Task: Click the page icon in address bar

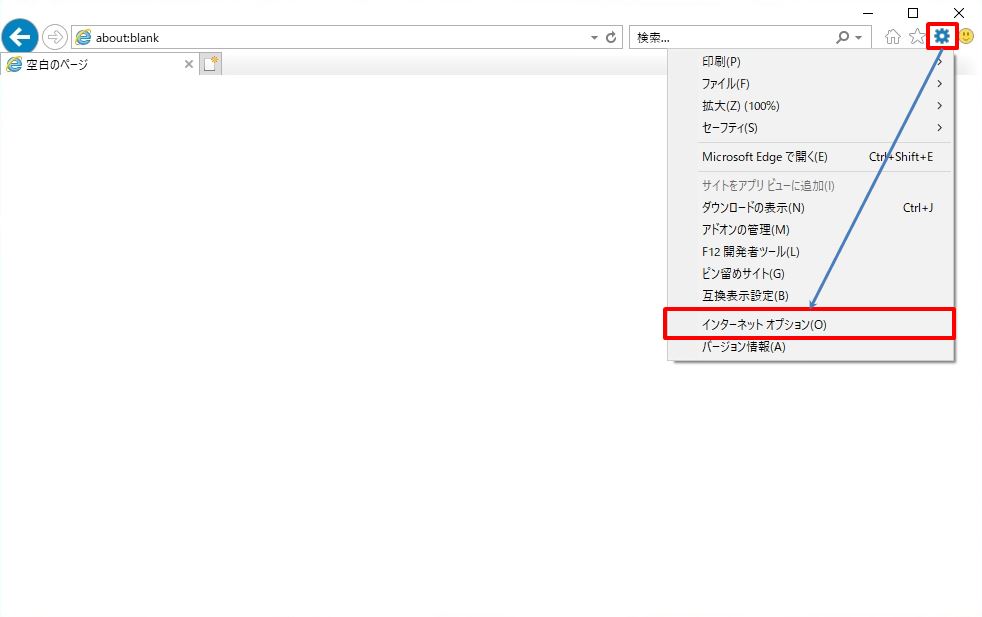Action: (x=83, y=38)
